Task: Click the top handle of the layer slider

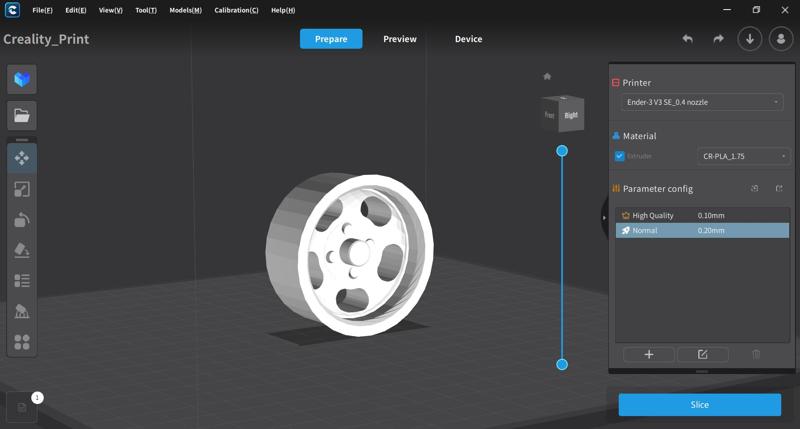Action: pos(562,151)
